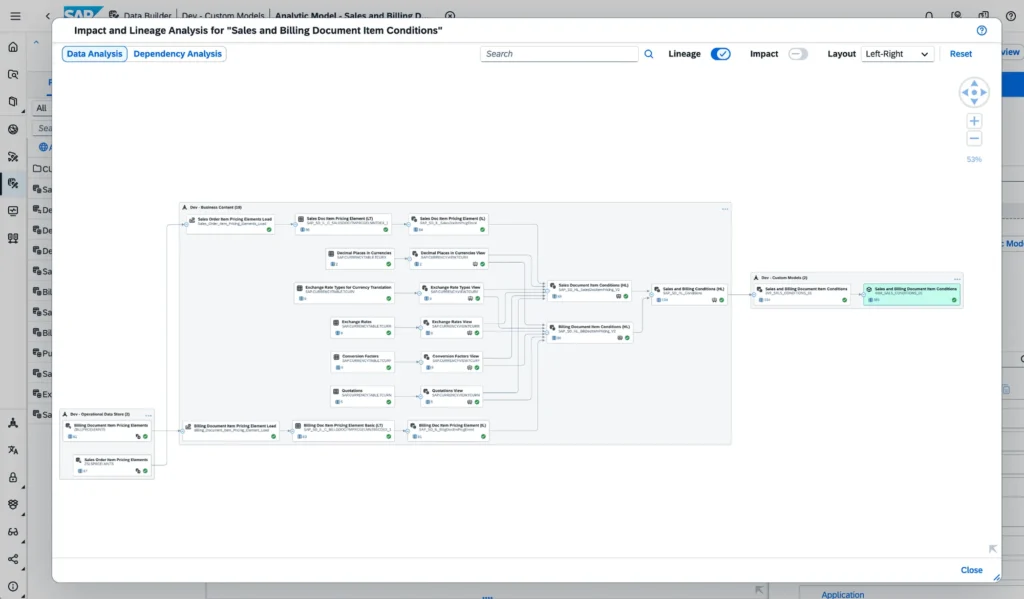
Task: Open the security lock sidebar icon
Action: [x=13, y=478]
